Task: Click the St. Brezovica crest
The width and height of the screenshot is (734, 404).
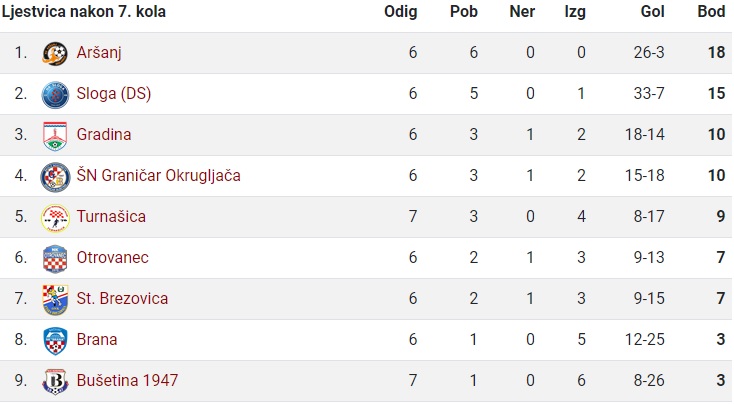Action: point(55,300)
